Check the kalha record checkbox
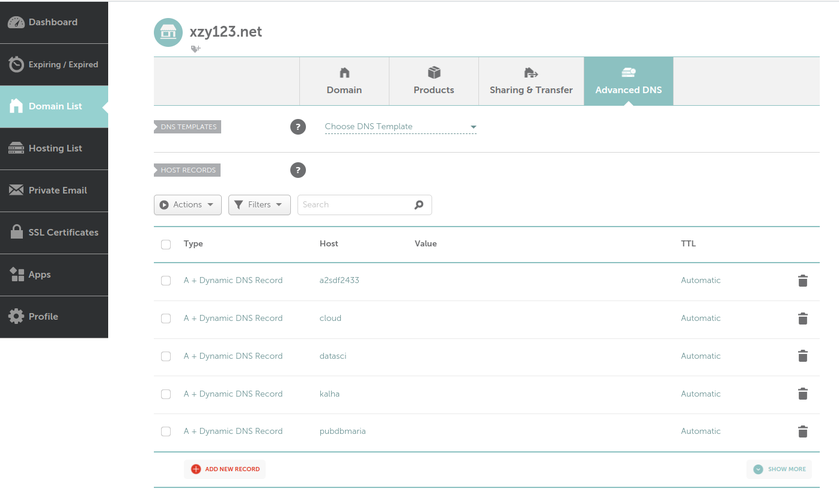Viewport: 839px width, 497px height. click(166, 394)
